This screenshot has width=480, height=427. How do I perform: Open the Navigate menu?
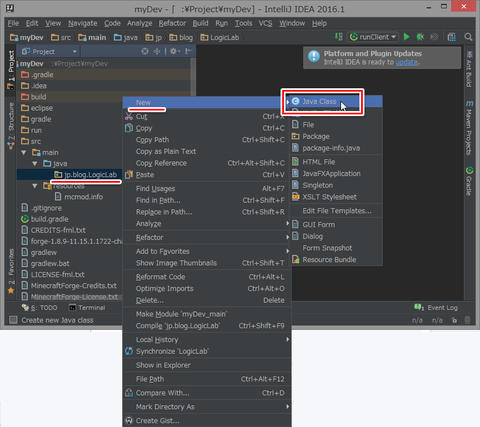tap(83, 23)
